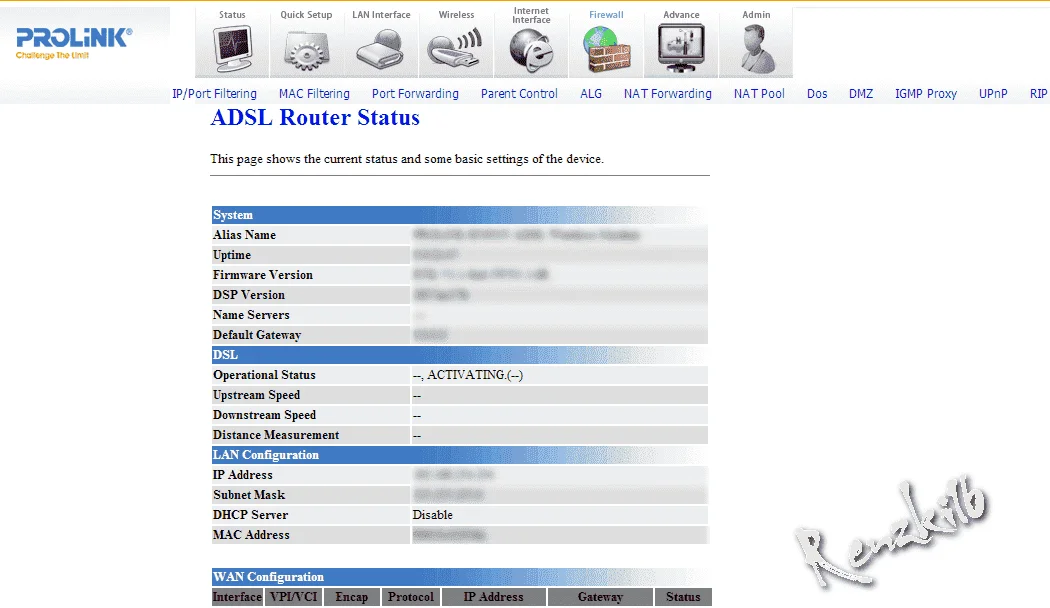Click the Protocol column header

(x=410, y=597)
